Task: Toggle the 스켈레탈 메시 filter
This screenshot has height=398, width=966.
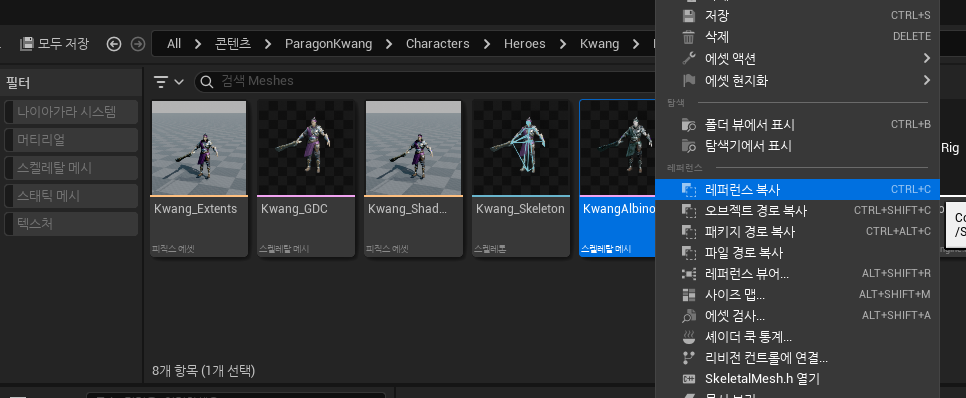Action: pos(71,168)
